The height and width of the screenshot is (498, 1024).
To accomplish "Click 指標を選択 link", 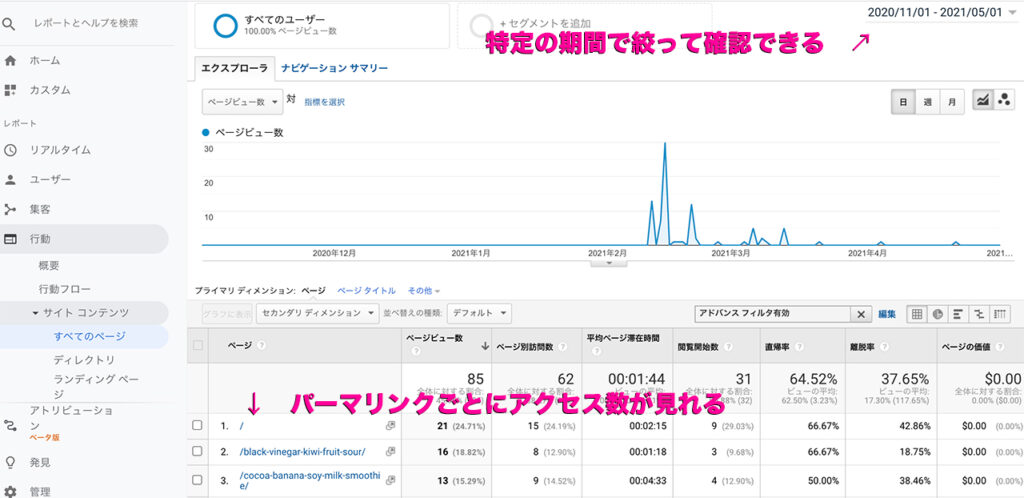I will (325, 102).
